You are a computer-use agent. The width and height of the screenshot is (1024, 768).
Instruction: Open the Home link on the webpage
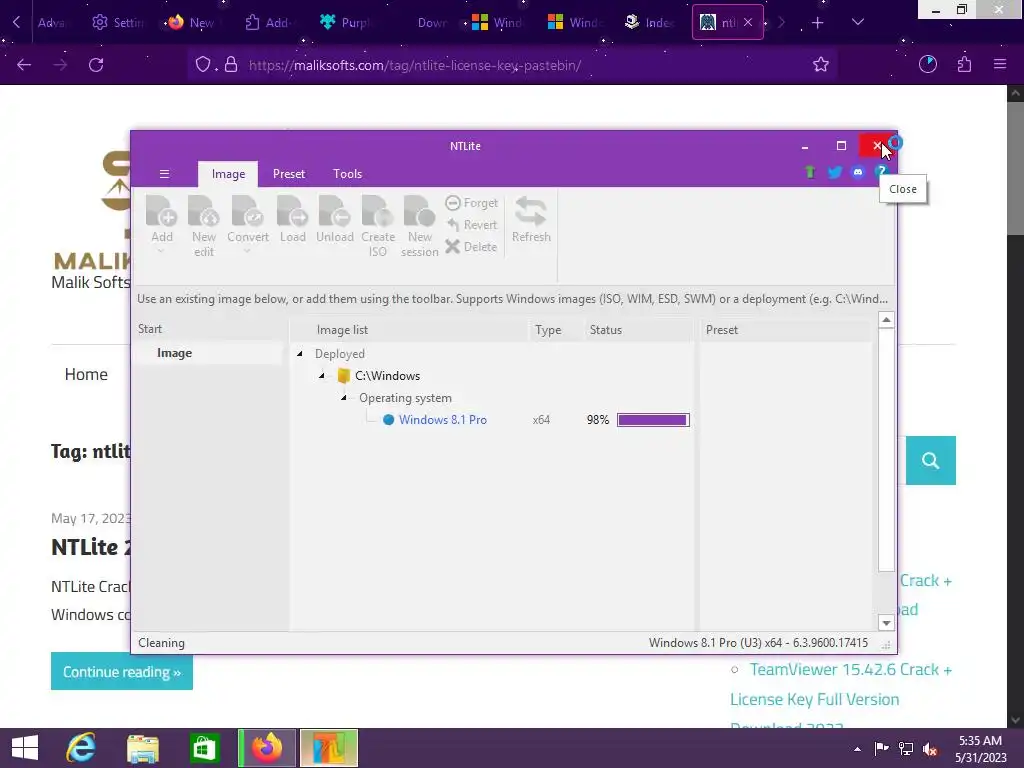(86, 374)
